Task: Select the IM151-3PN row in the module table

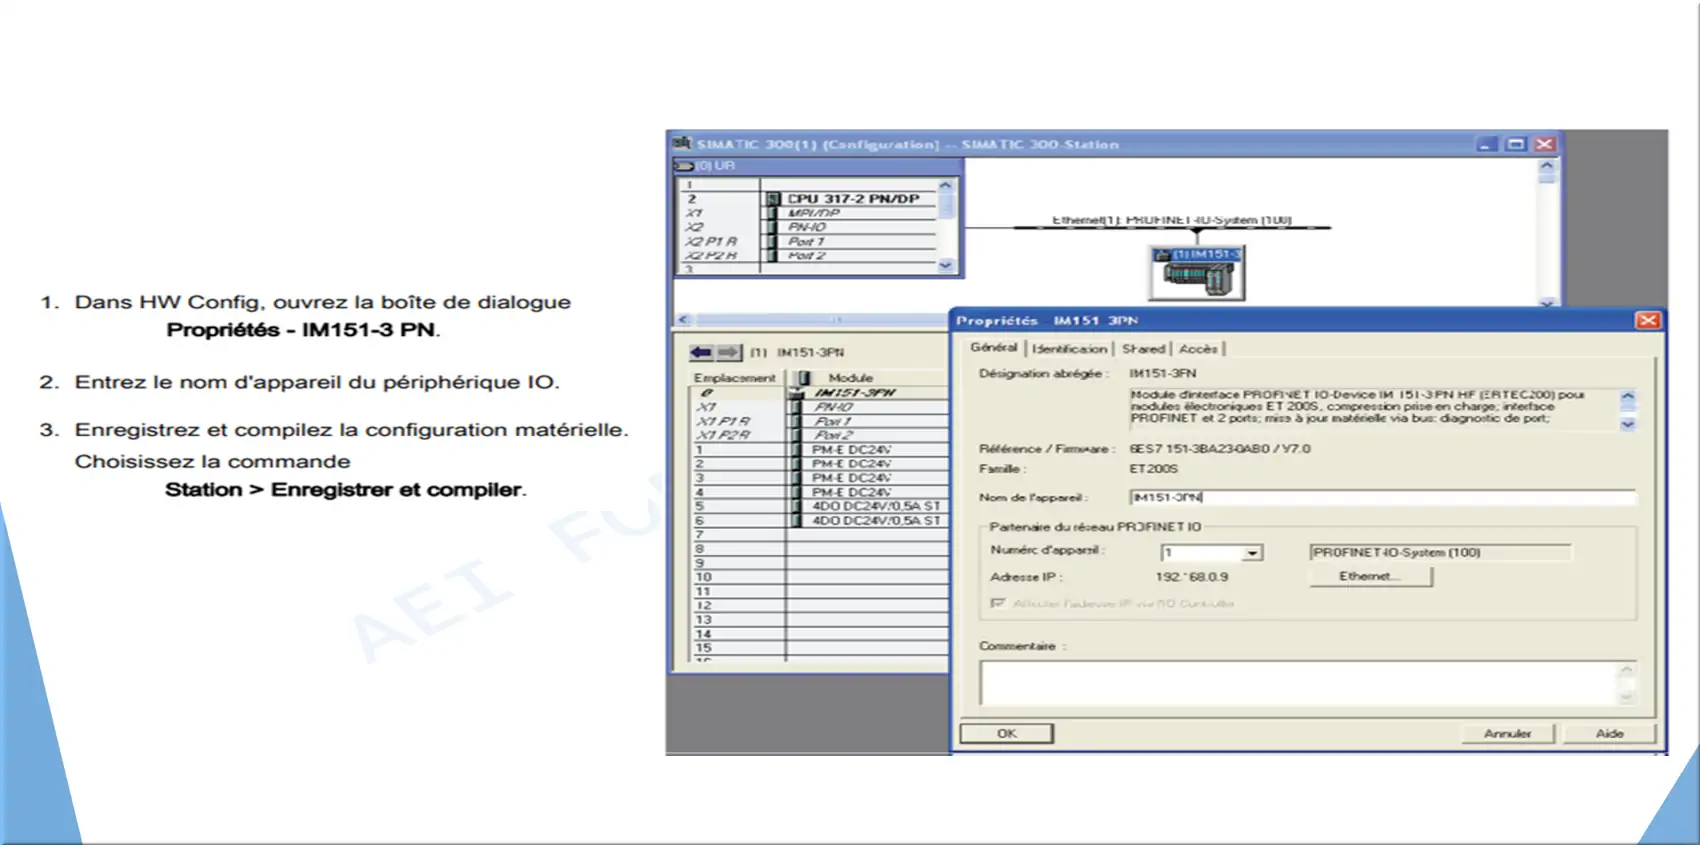Action: 818,393
